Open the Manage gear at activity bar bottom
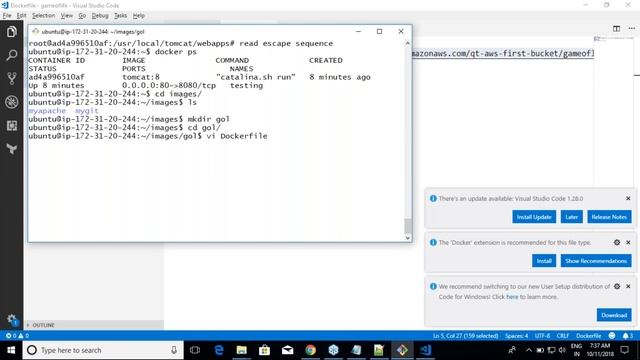The height and width of the screenshot is (360, 640). coord(11,319)
